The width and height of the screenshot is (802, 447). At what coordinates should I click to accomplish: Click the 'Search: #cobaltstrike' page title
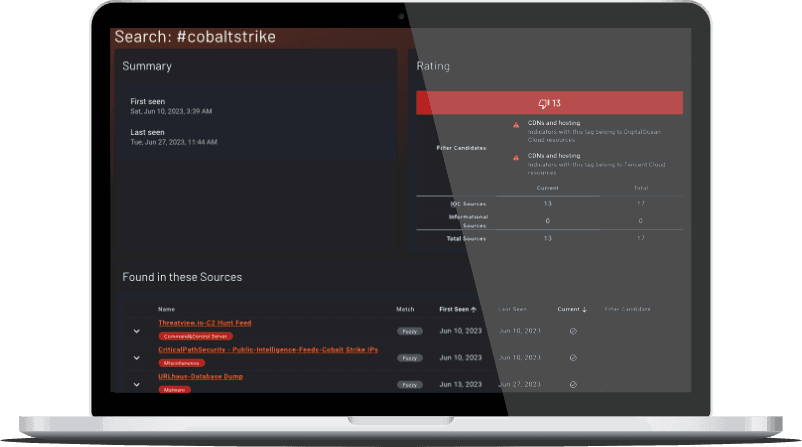pos(195,37)
